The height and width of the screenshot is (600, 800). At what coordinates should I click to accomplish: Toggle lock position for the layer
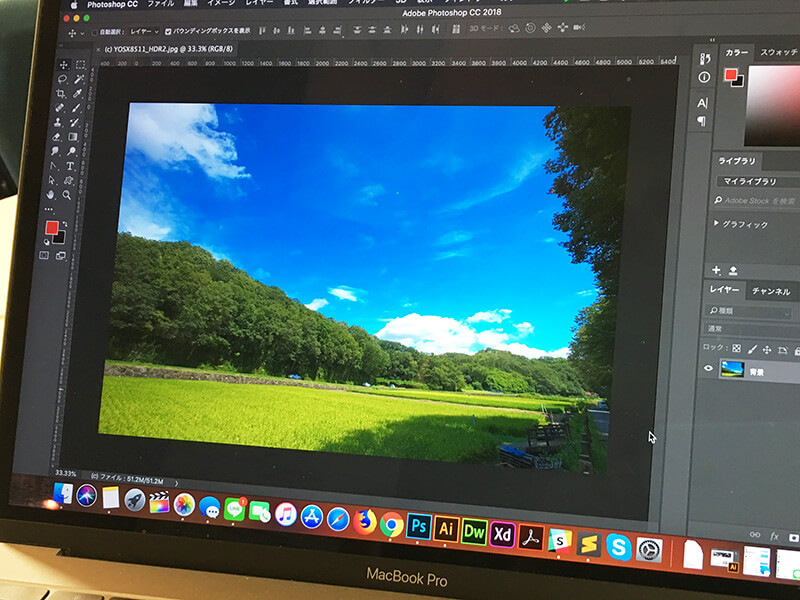766,349
